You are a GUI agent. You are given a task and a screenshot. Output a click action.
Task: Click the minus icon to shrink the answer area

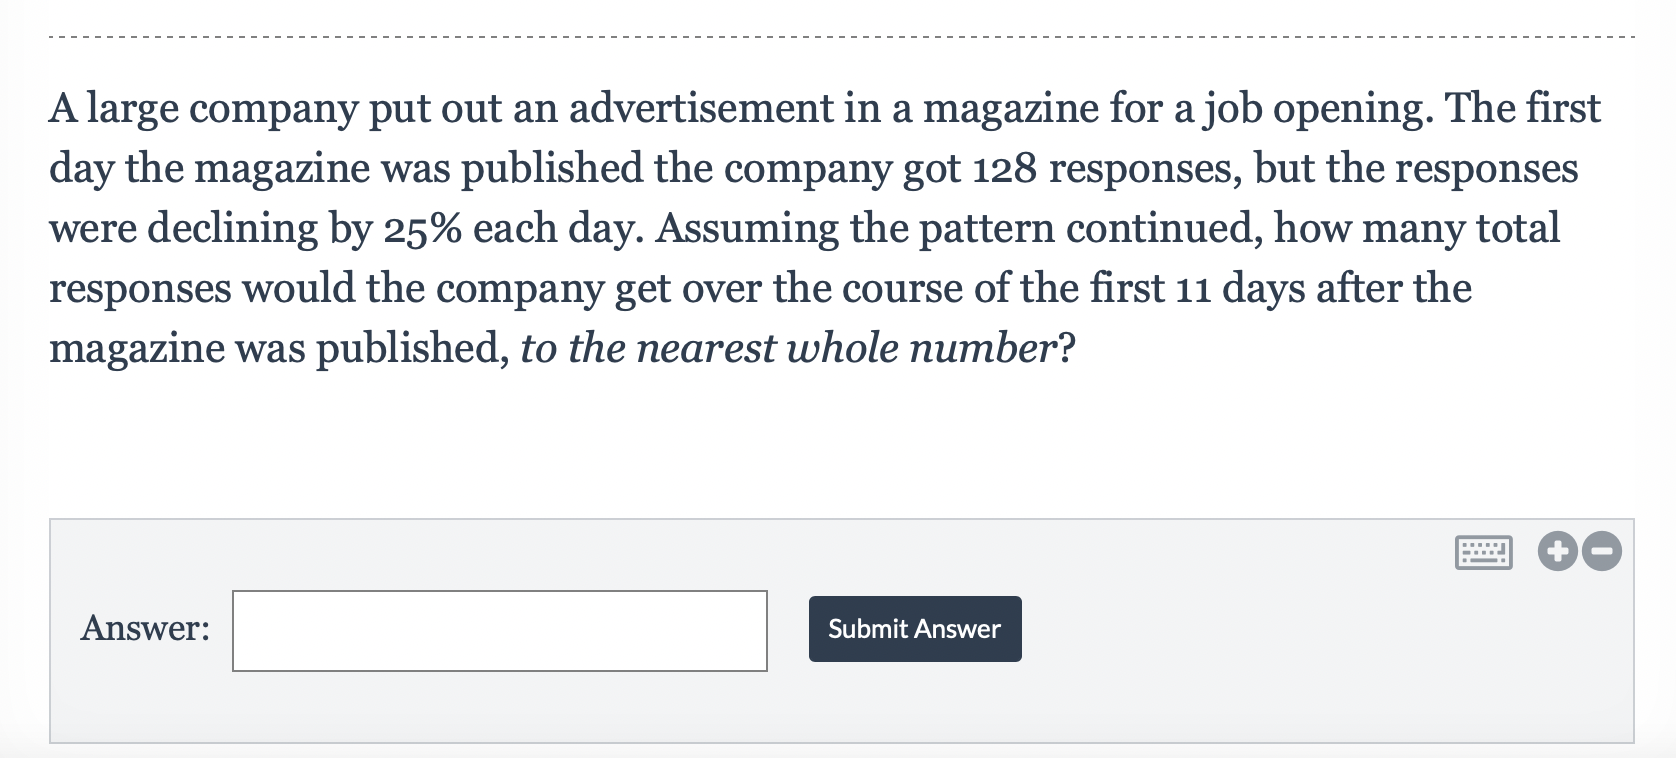point(1601,551)
